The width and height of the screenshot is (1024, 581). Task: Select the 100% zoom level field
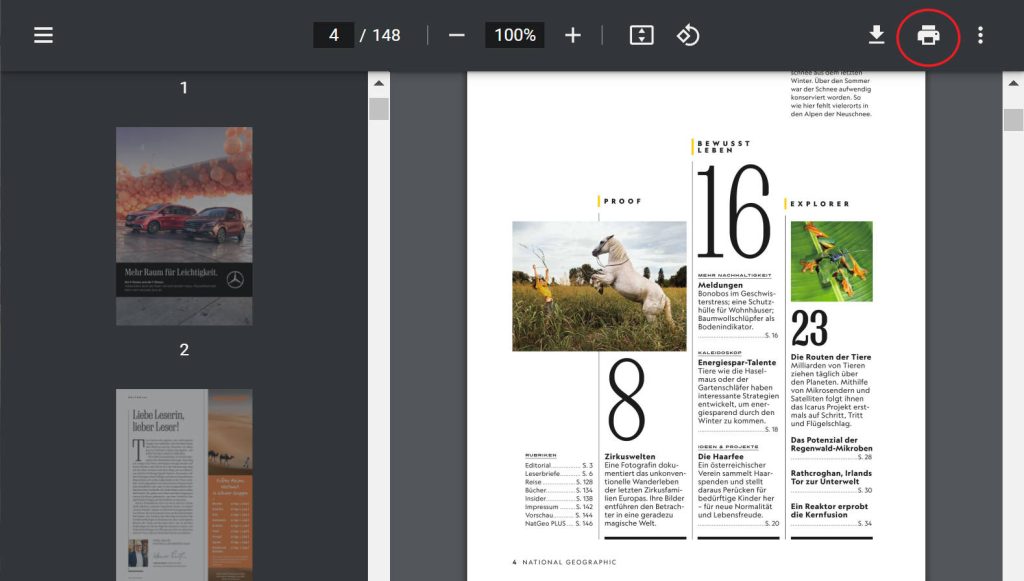(513, 34)
